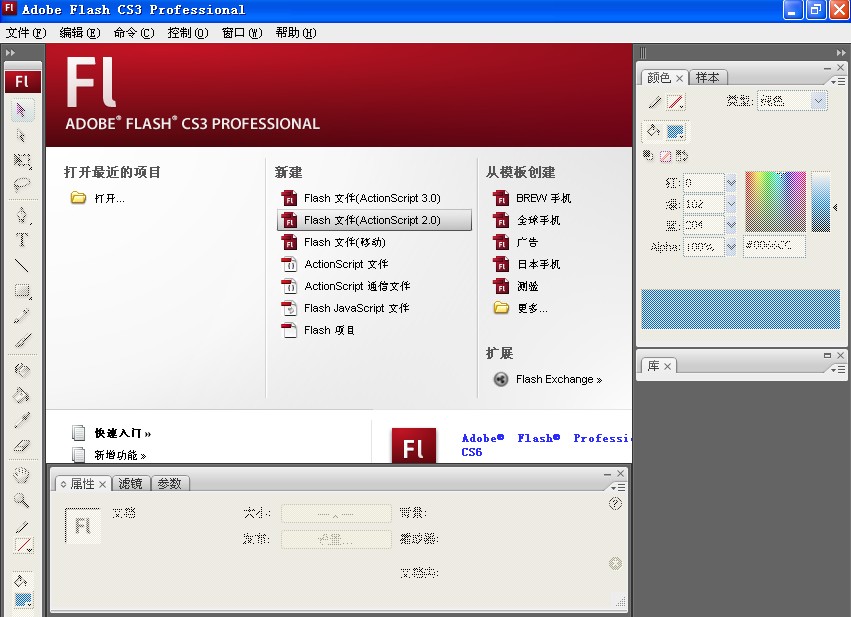851x617 pixels.
Task: Pick the Pen tool
Action: [22, 215]
